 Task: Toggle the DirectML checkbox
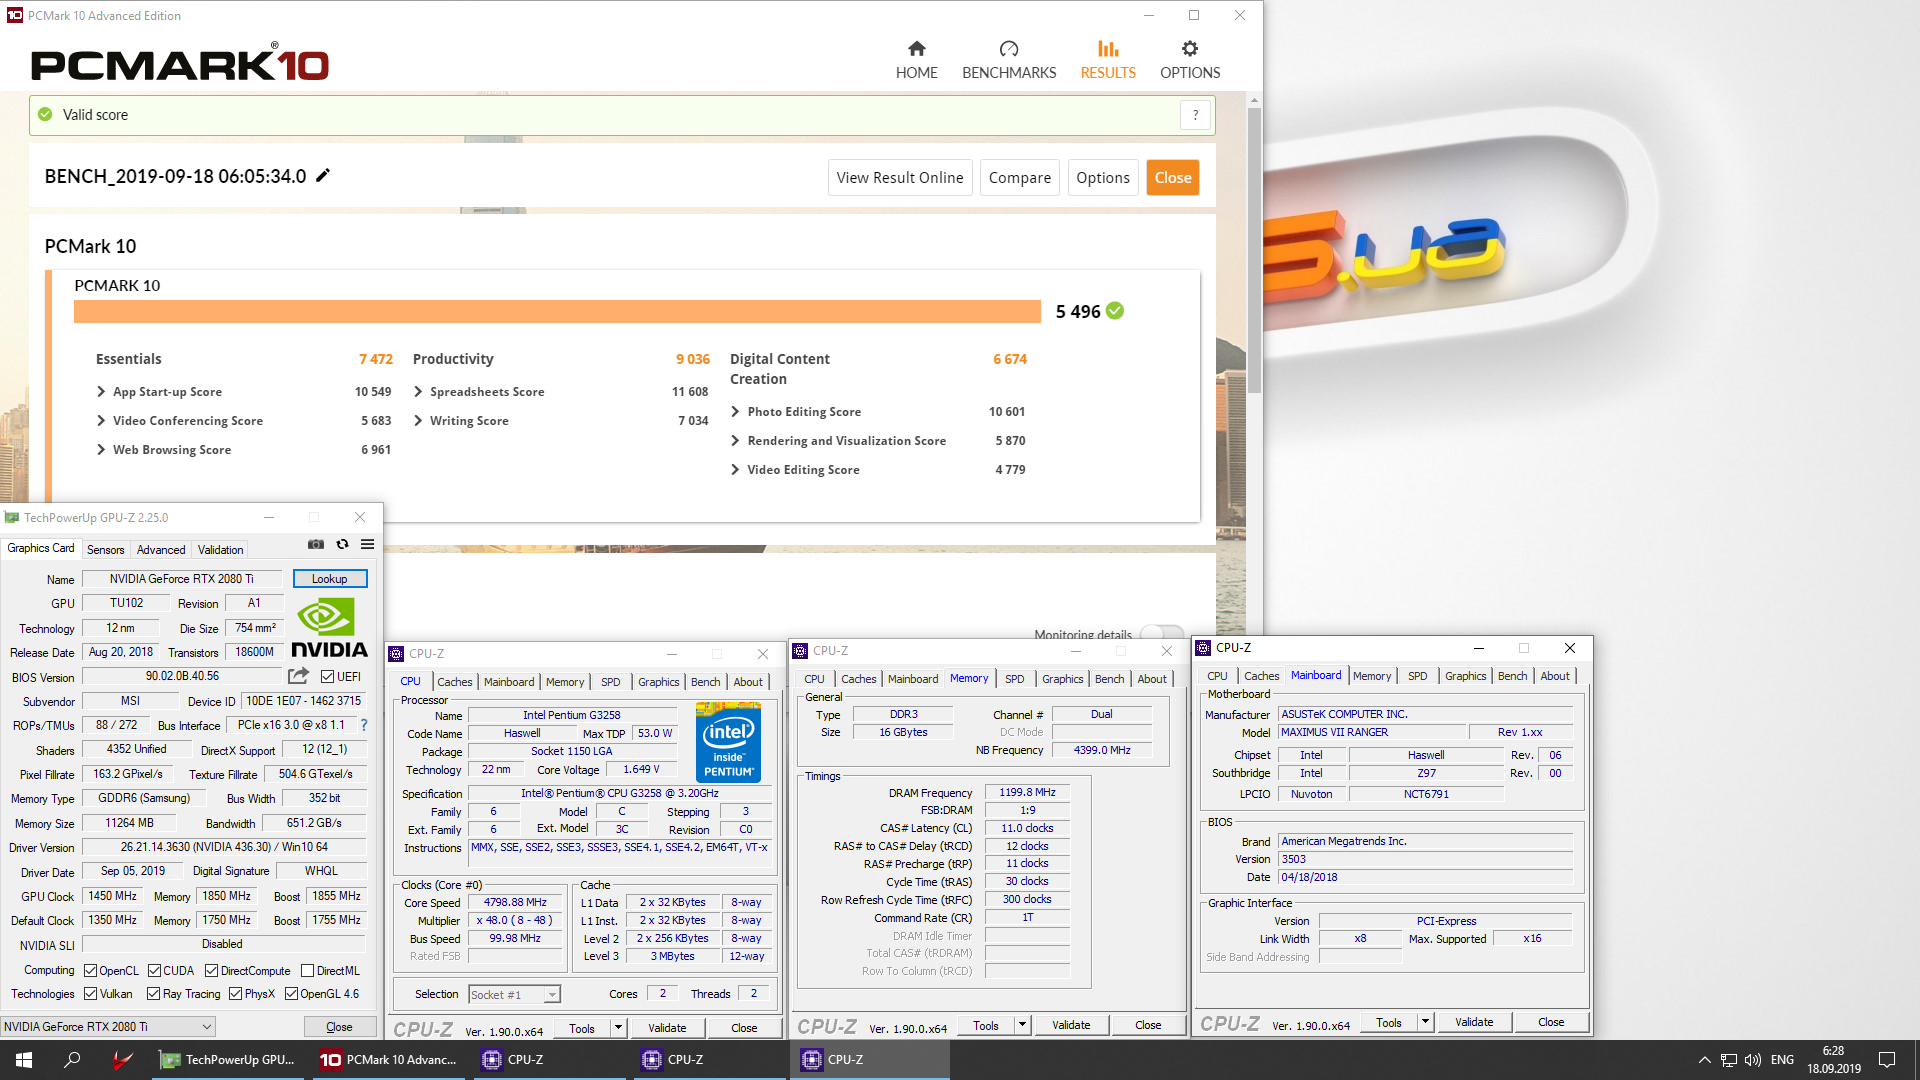pyautogui.click(x=308, y=971)
